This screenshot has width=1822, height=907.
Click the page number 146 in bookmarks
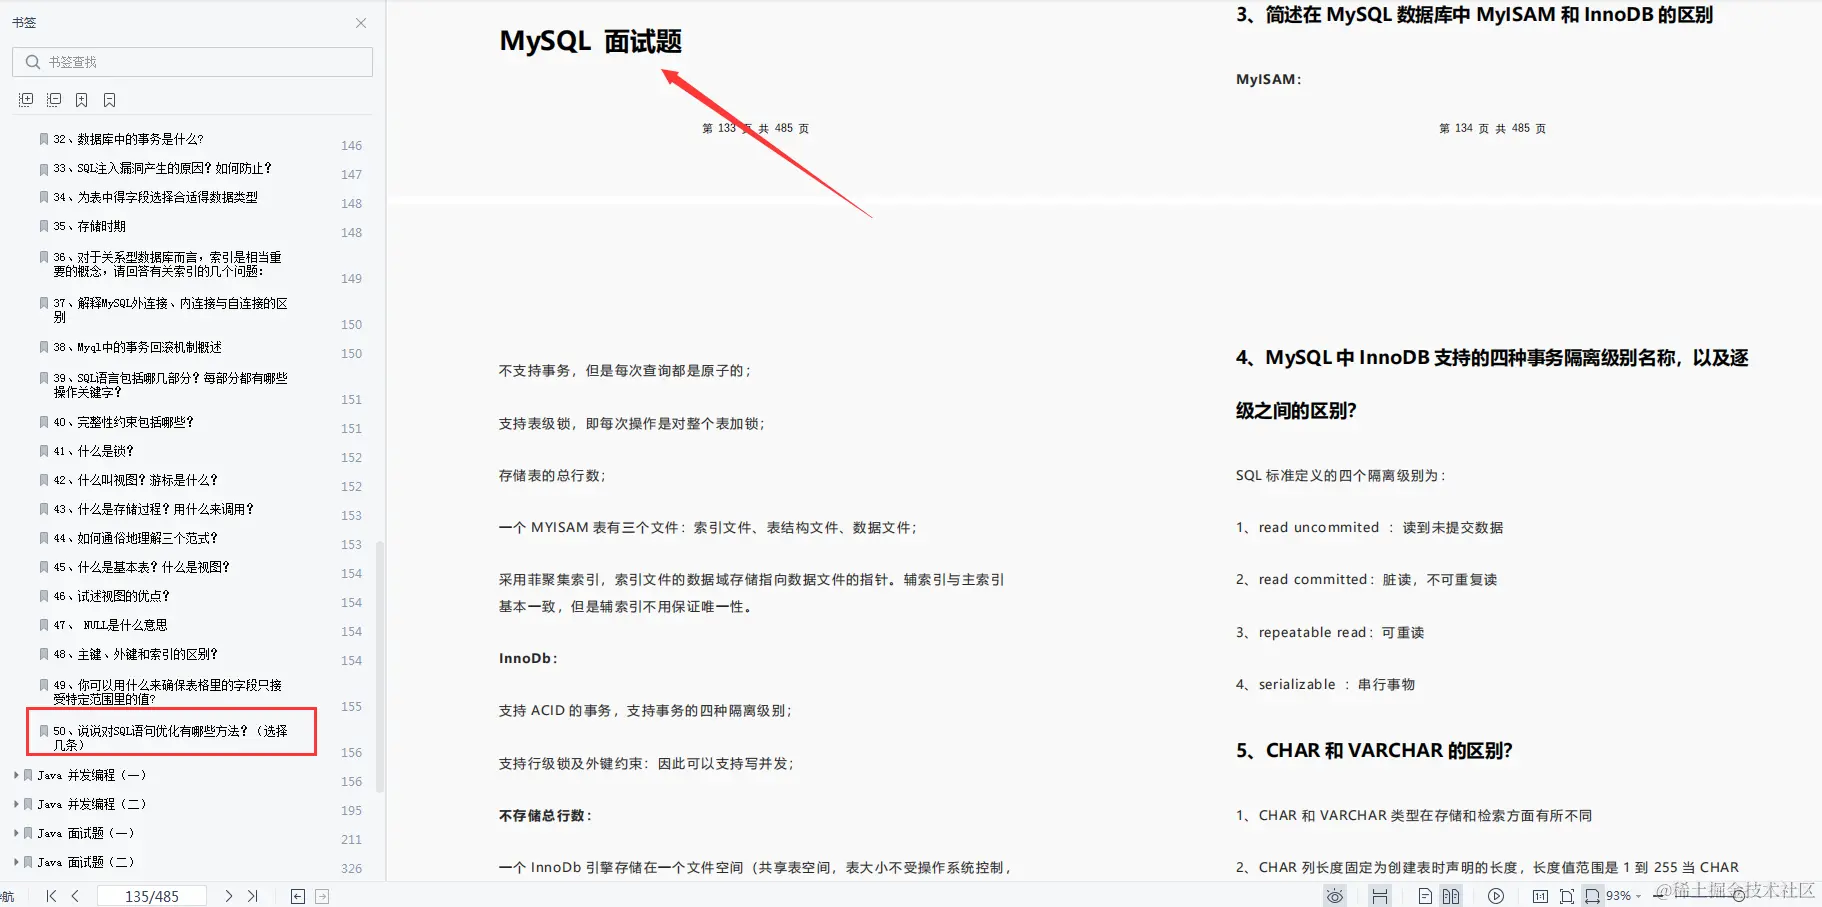[x=351, y=146]
